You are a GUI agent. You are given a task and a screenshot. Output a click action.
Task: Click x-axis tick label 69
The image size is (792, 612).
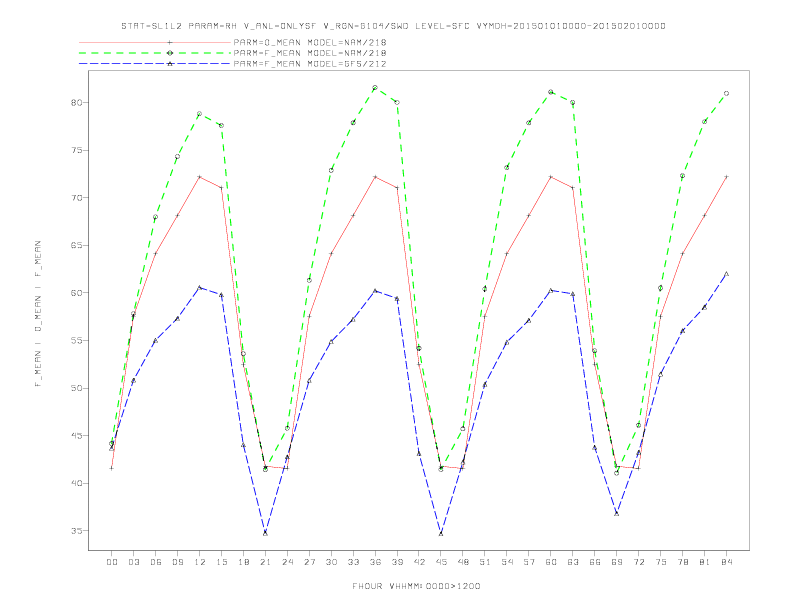tap(617, 562)
